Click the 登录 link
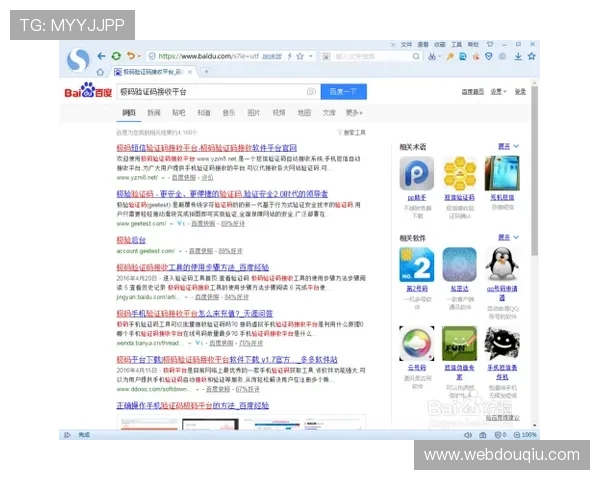 click(520, 91)
